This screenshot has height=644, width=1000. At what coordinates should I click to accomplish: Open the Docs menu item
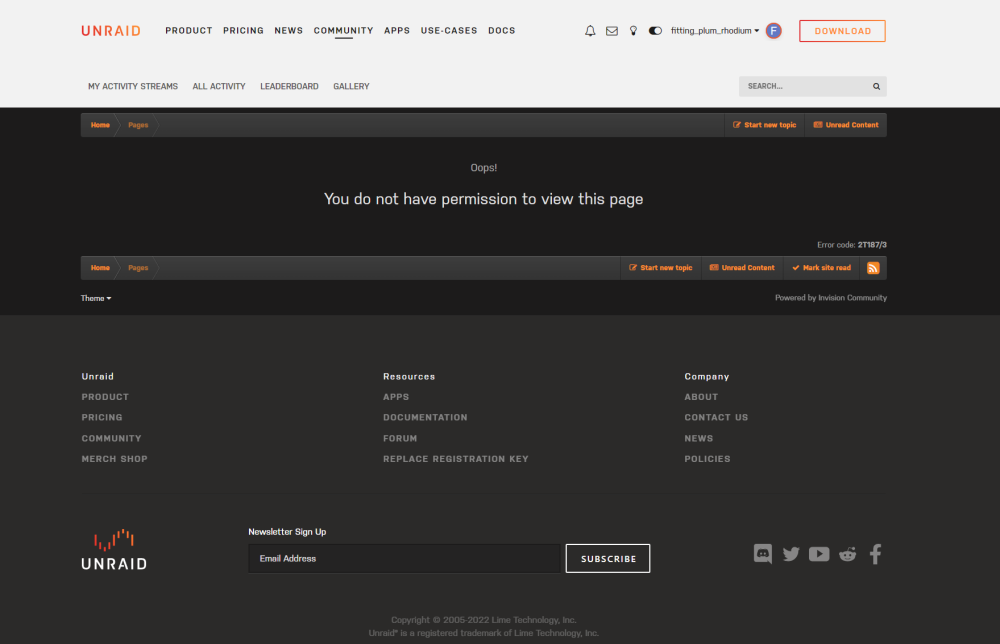click(x=501, y=31)
